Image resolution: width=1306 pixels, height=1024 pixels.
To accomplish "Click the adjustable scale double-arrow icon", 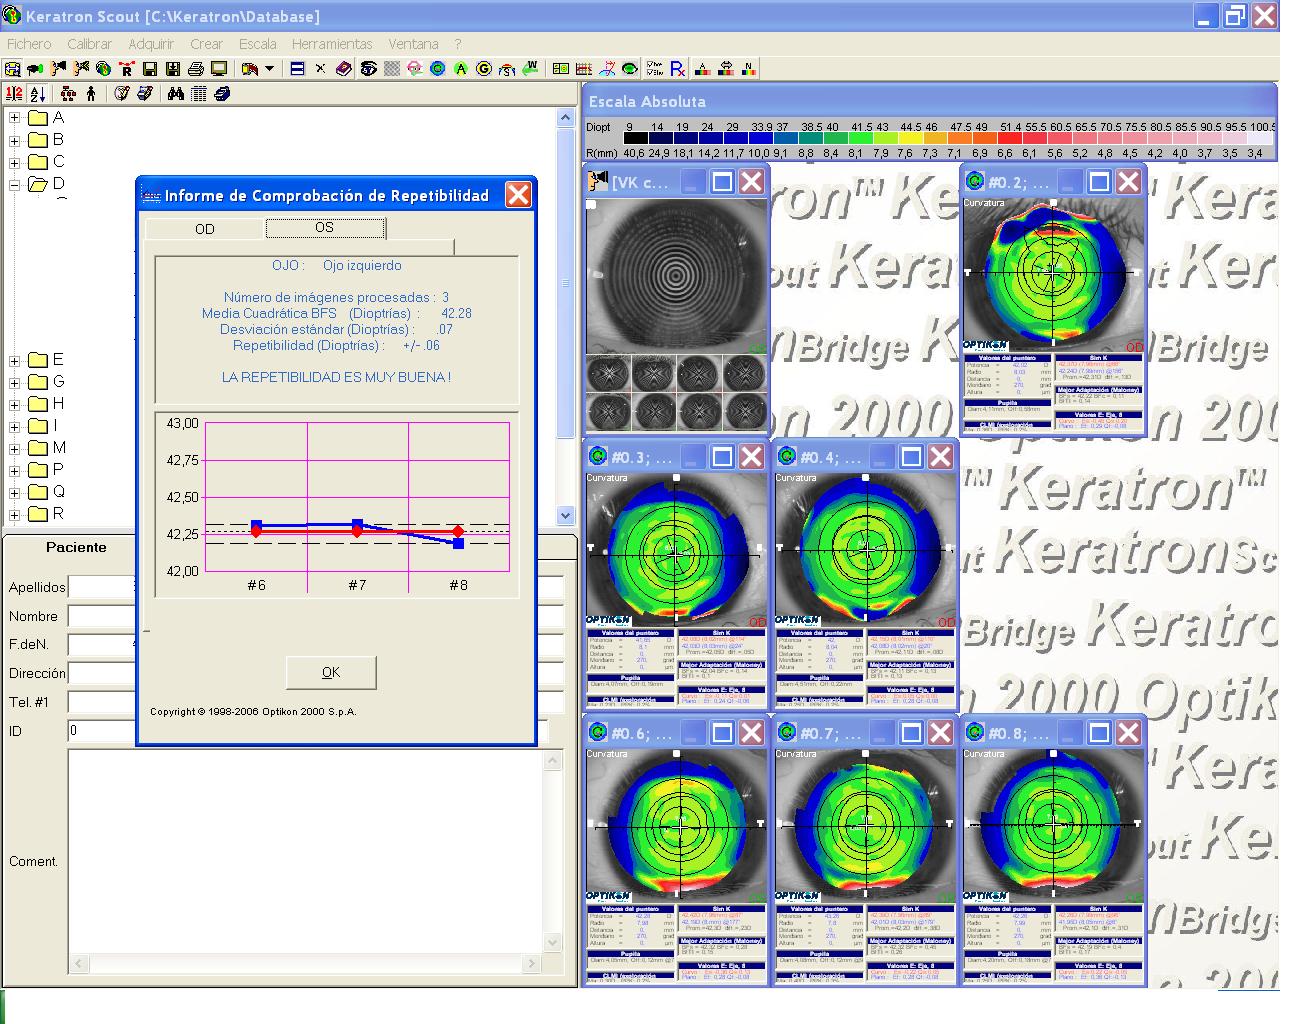I will [726, 69].
